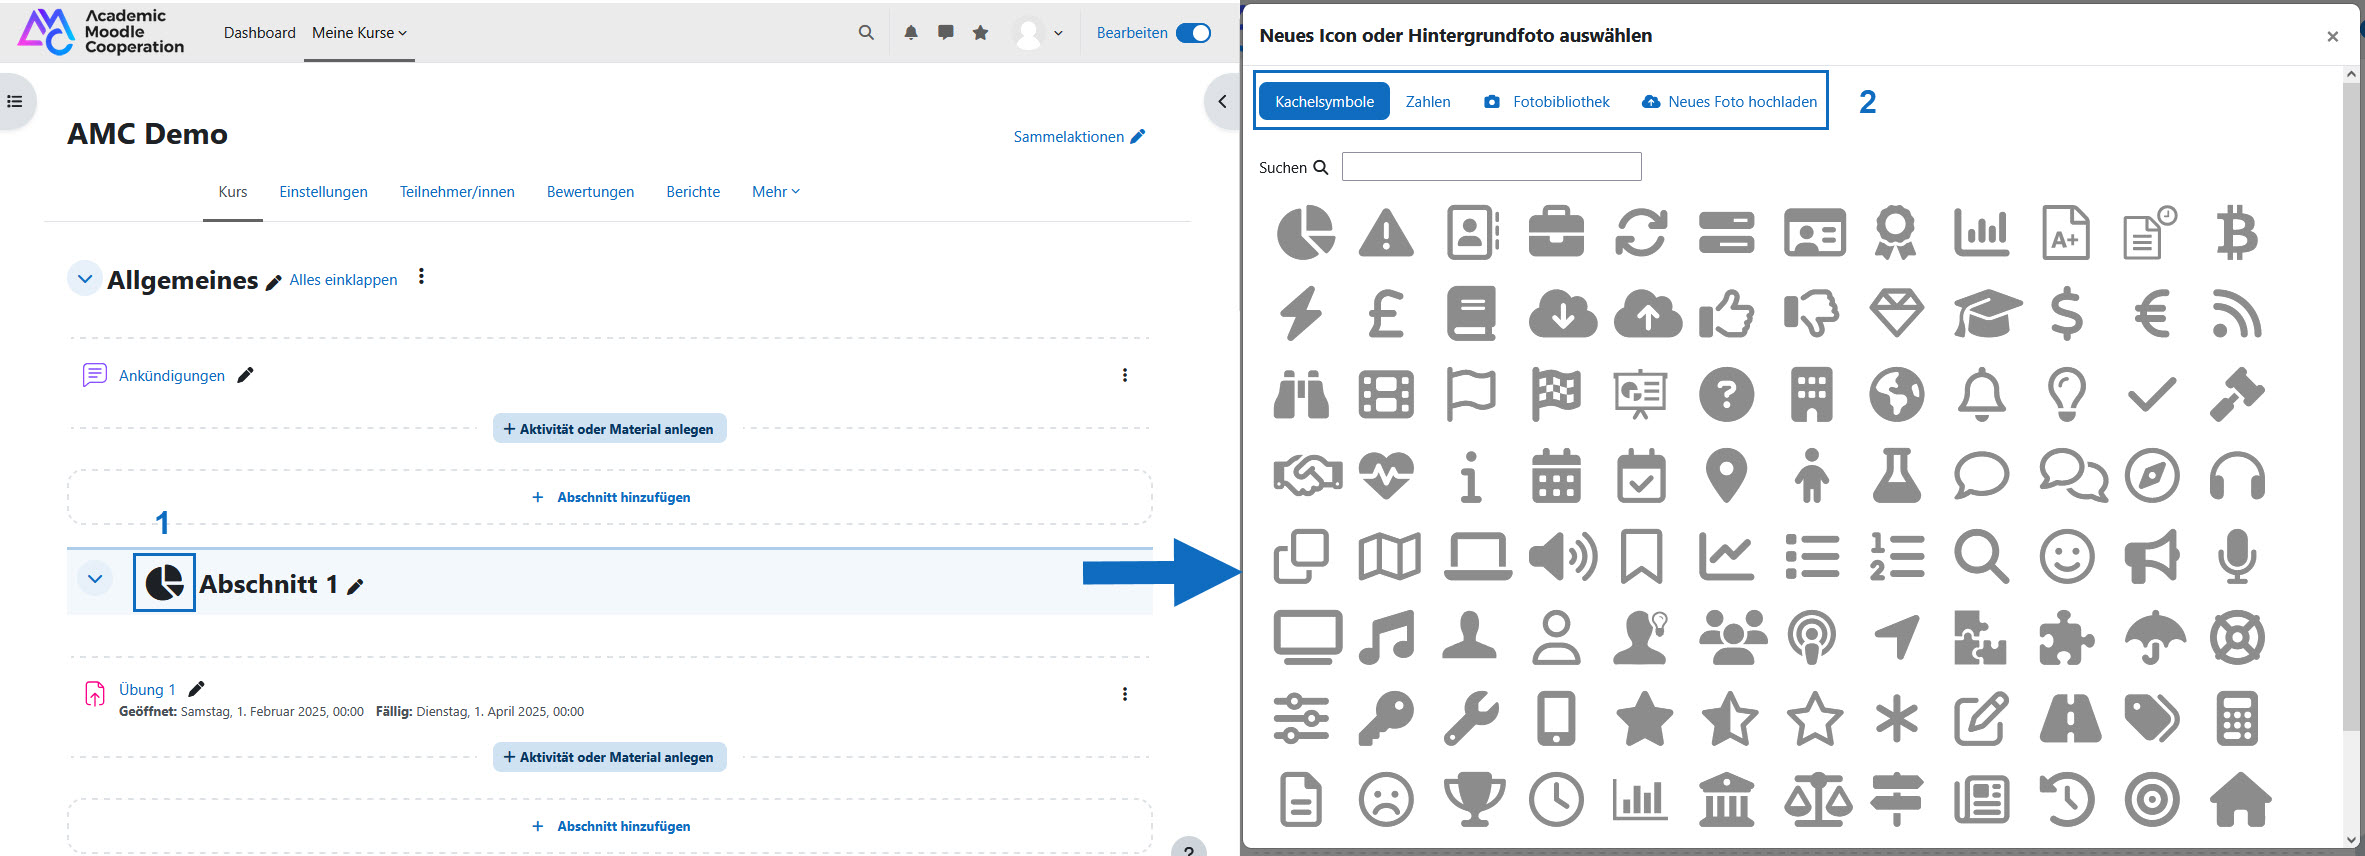Image resolution: width=2365 pixels, height=856 pixels.
Task: Open the Übung 1 activity link
Action: 147,689
